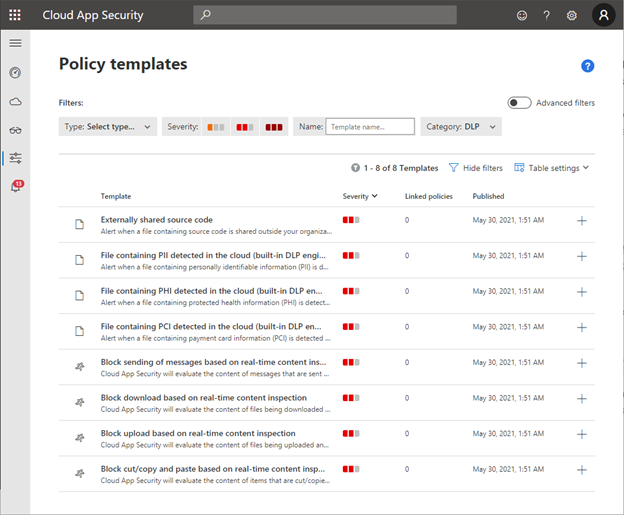This screenshot has width=624, height=515.
Task: Open the Dashboard gauge icon in sidebar
Action: (15, 73)
